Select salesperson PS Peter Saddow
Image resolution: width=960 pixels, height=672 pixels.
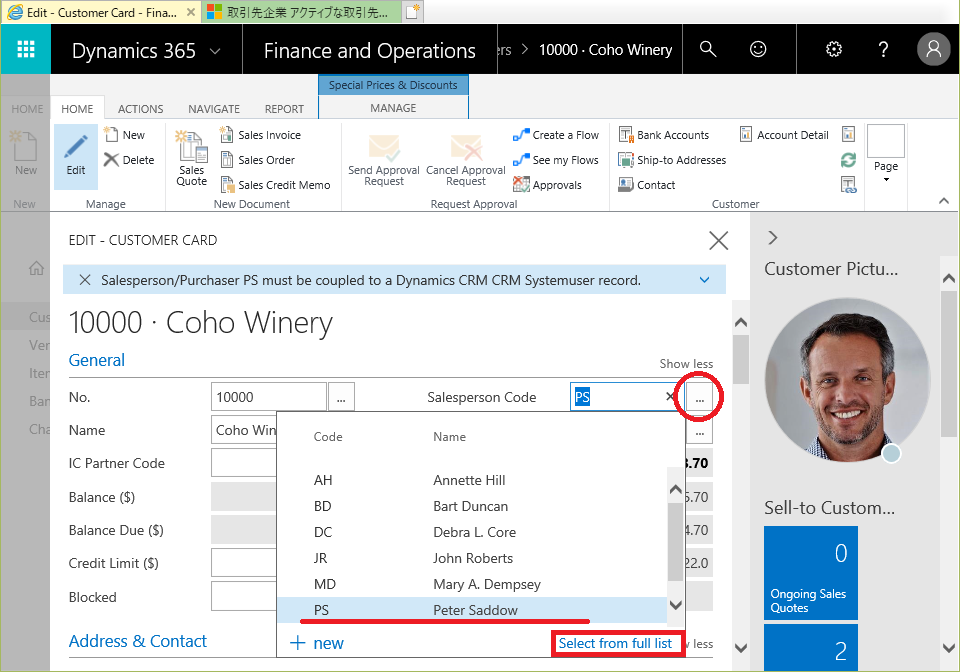tap(471, 610)
